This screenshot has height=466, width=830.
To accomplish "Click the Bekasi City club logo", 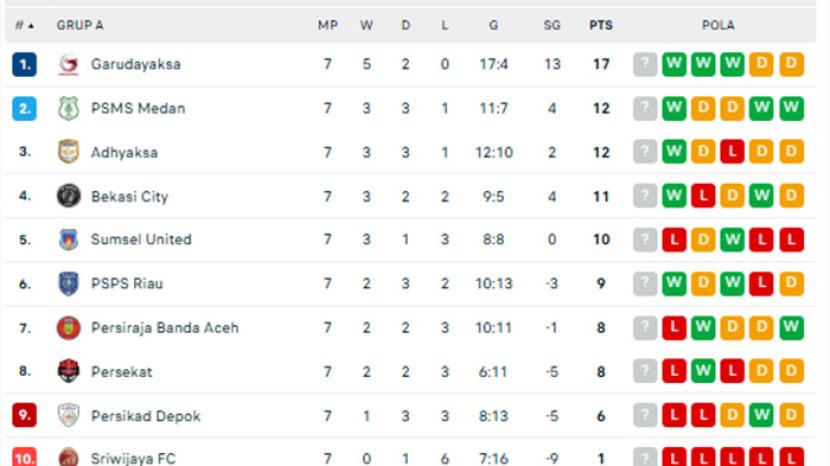I will click(x=68, y=196).
